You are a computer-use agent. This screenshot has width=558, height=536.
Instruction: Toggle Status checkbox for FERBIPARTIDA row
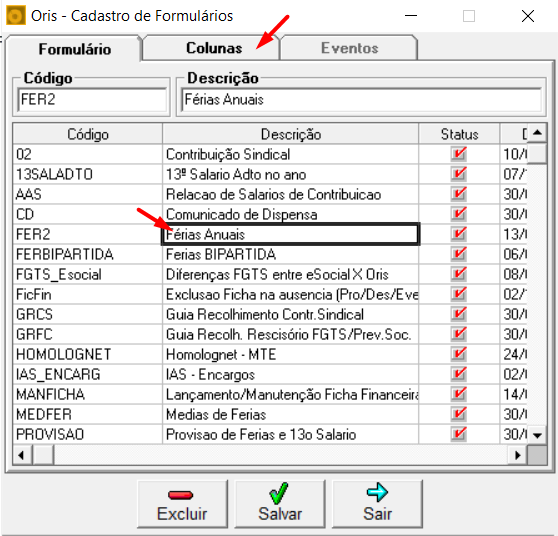(x=459, y=254)
